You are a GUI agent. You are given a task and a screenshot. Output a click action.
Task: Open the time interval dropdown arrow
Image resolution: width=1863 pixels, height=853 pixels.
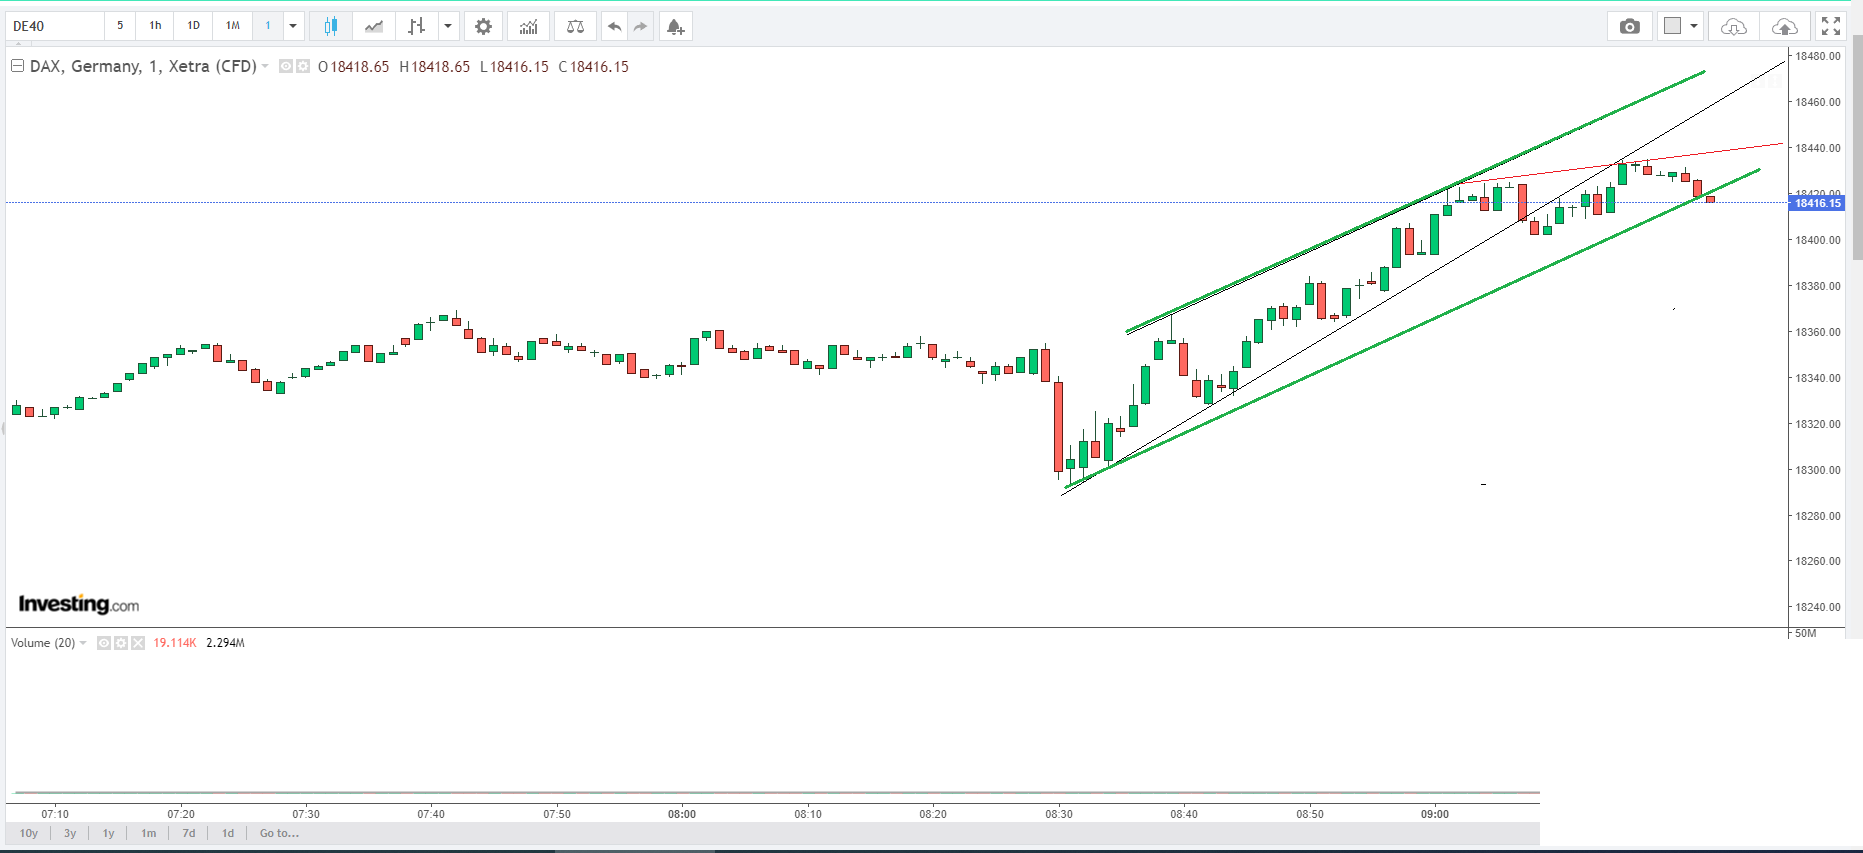pyautogui.click(x=293, y=26)
